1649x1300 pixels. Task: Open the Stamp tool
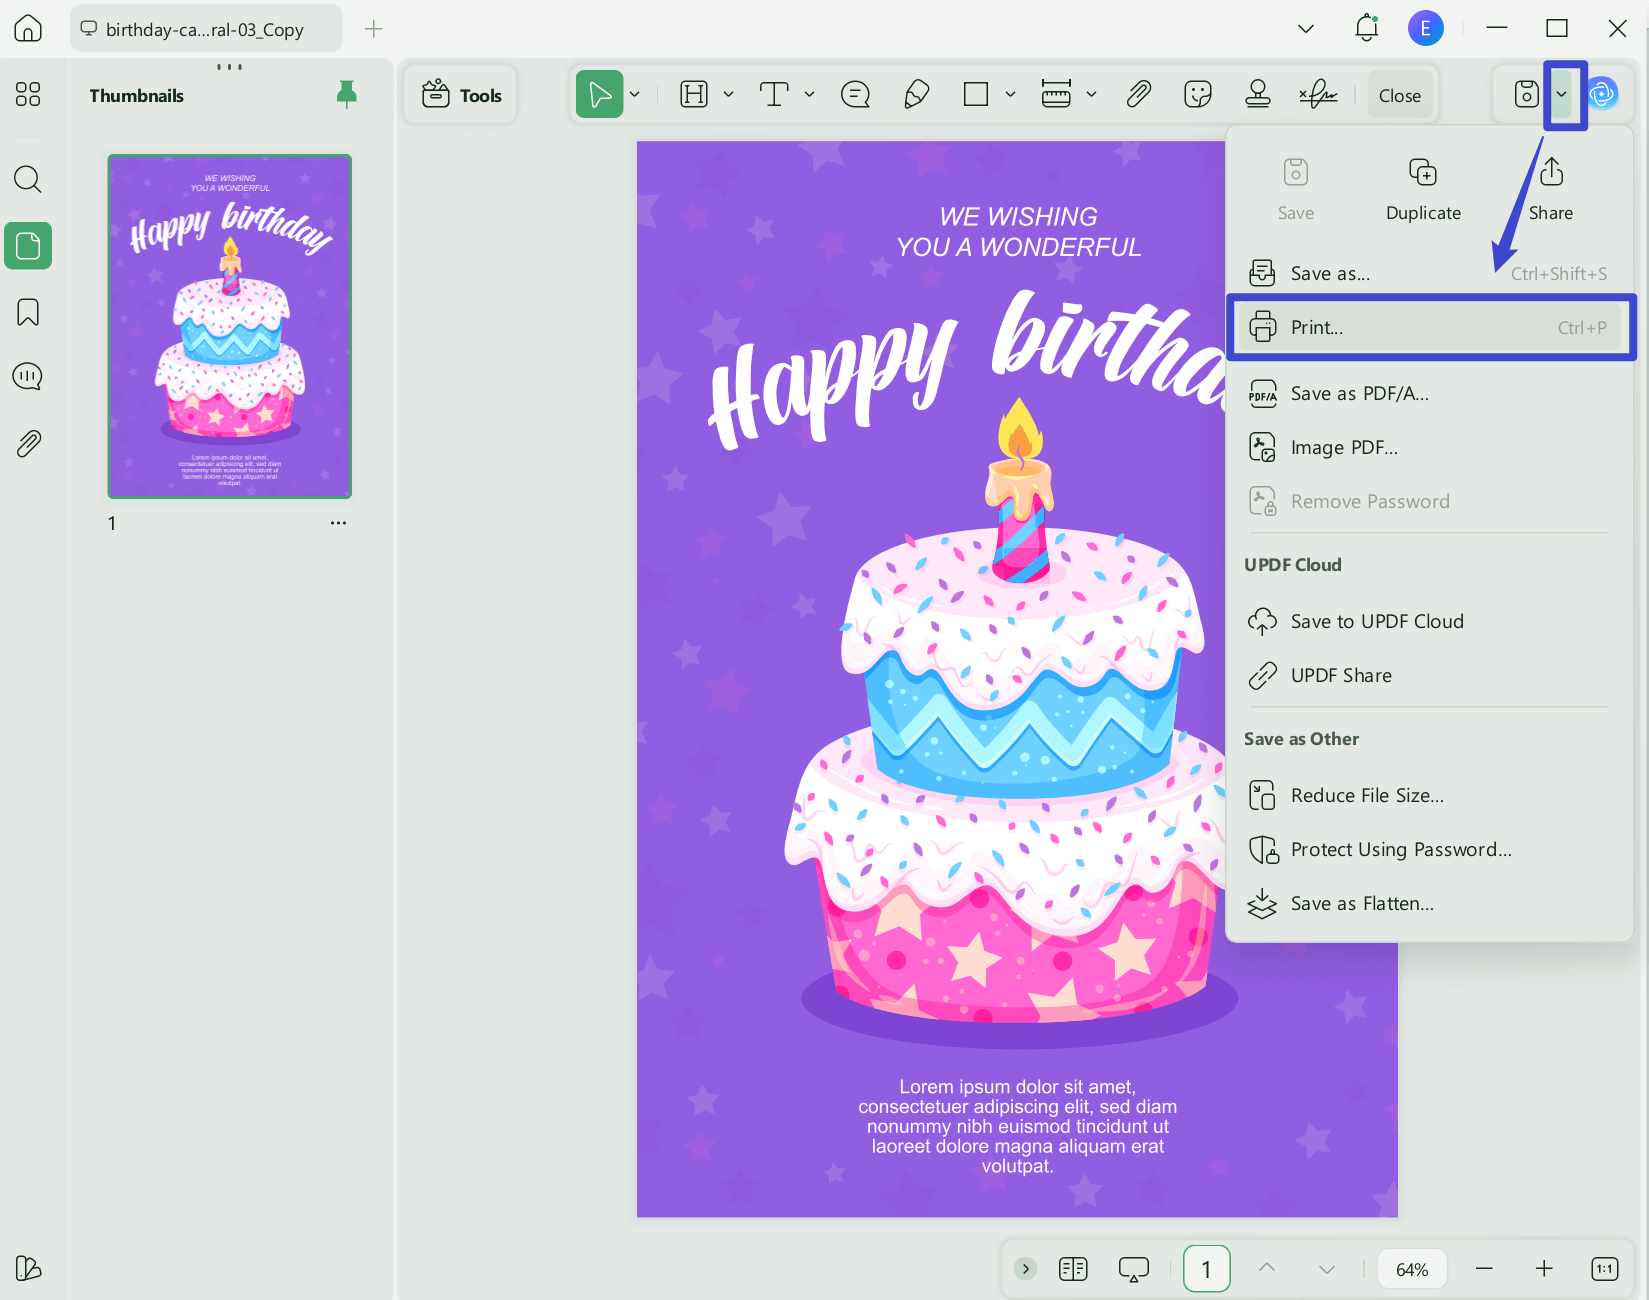(x=1258, y=95)
